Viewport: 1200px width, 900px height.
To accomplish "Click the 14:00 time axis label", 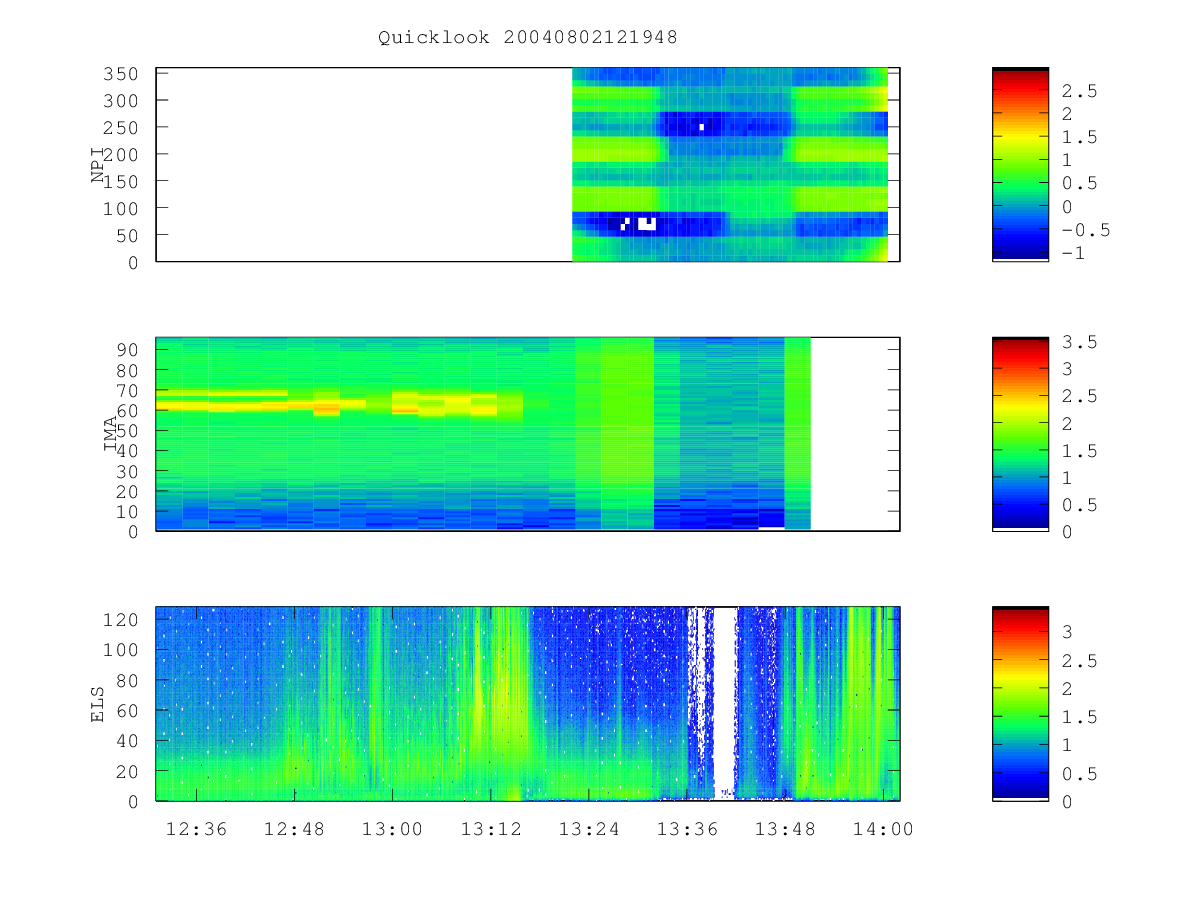I will (882, 829).
